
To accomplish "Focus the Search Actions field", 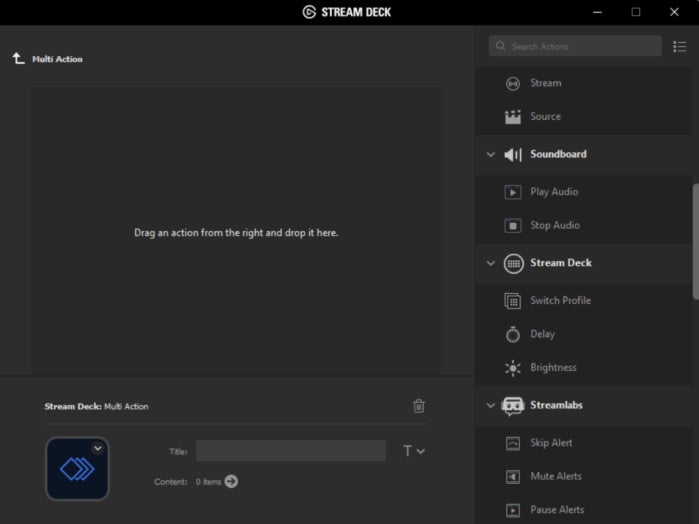I will (x=575, y=46).
